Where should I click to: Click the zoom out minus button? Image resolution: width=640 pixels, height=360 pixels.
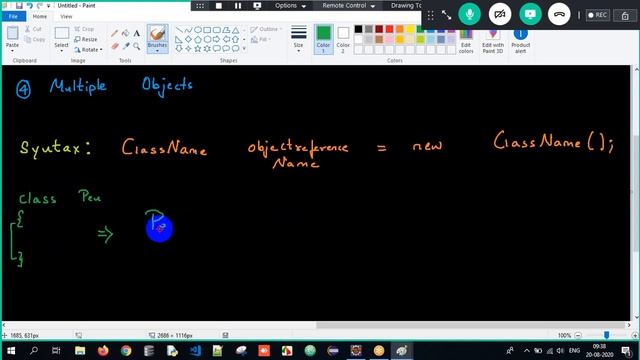tap(578, 336)
